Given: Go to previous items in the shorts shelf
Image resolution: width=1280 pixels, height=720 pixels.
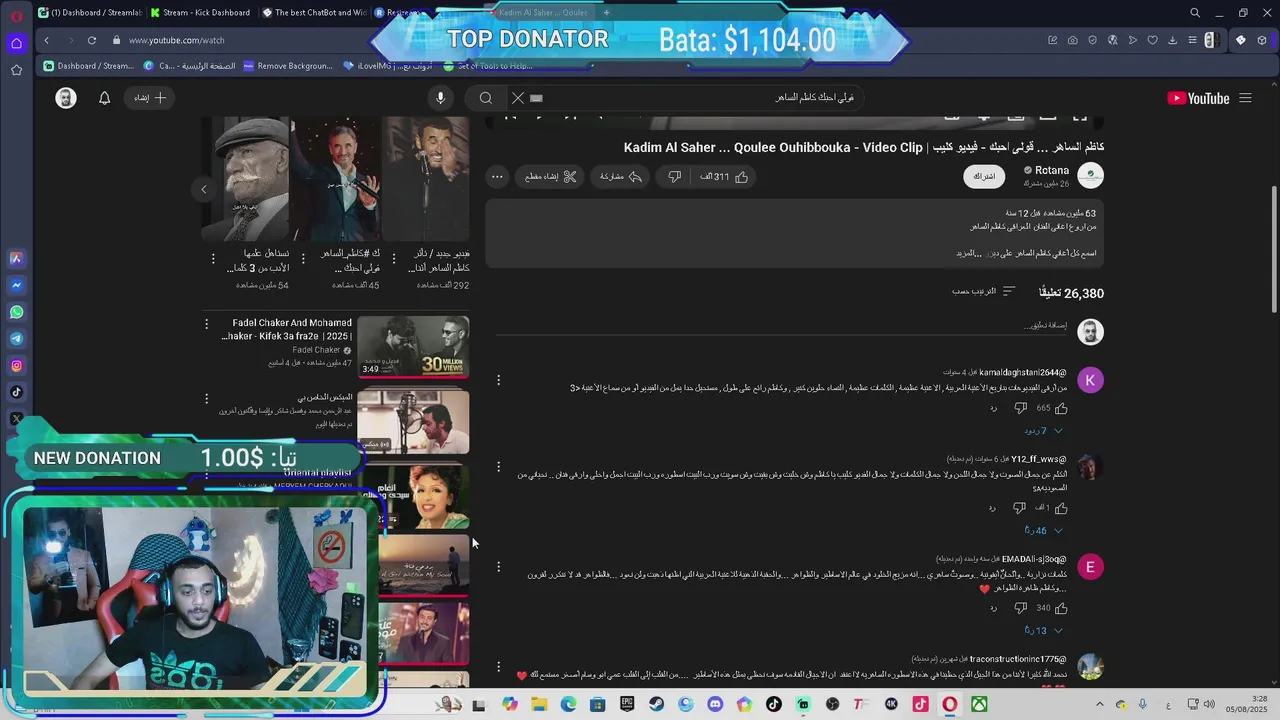Looking at the screenshot, I should point(204,189).
